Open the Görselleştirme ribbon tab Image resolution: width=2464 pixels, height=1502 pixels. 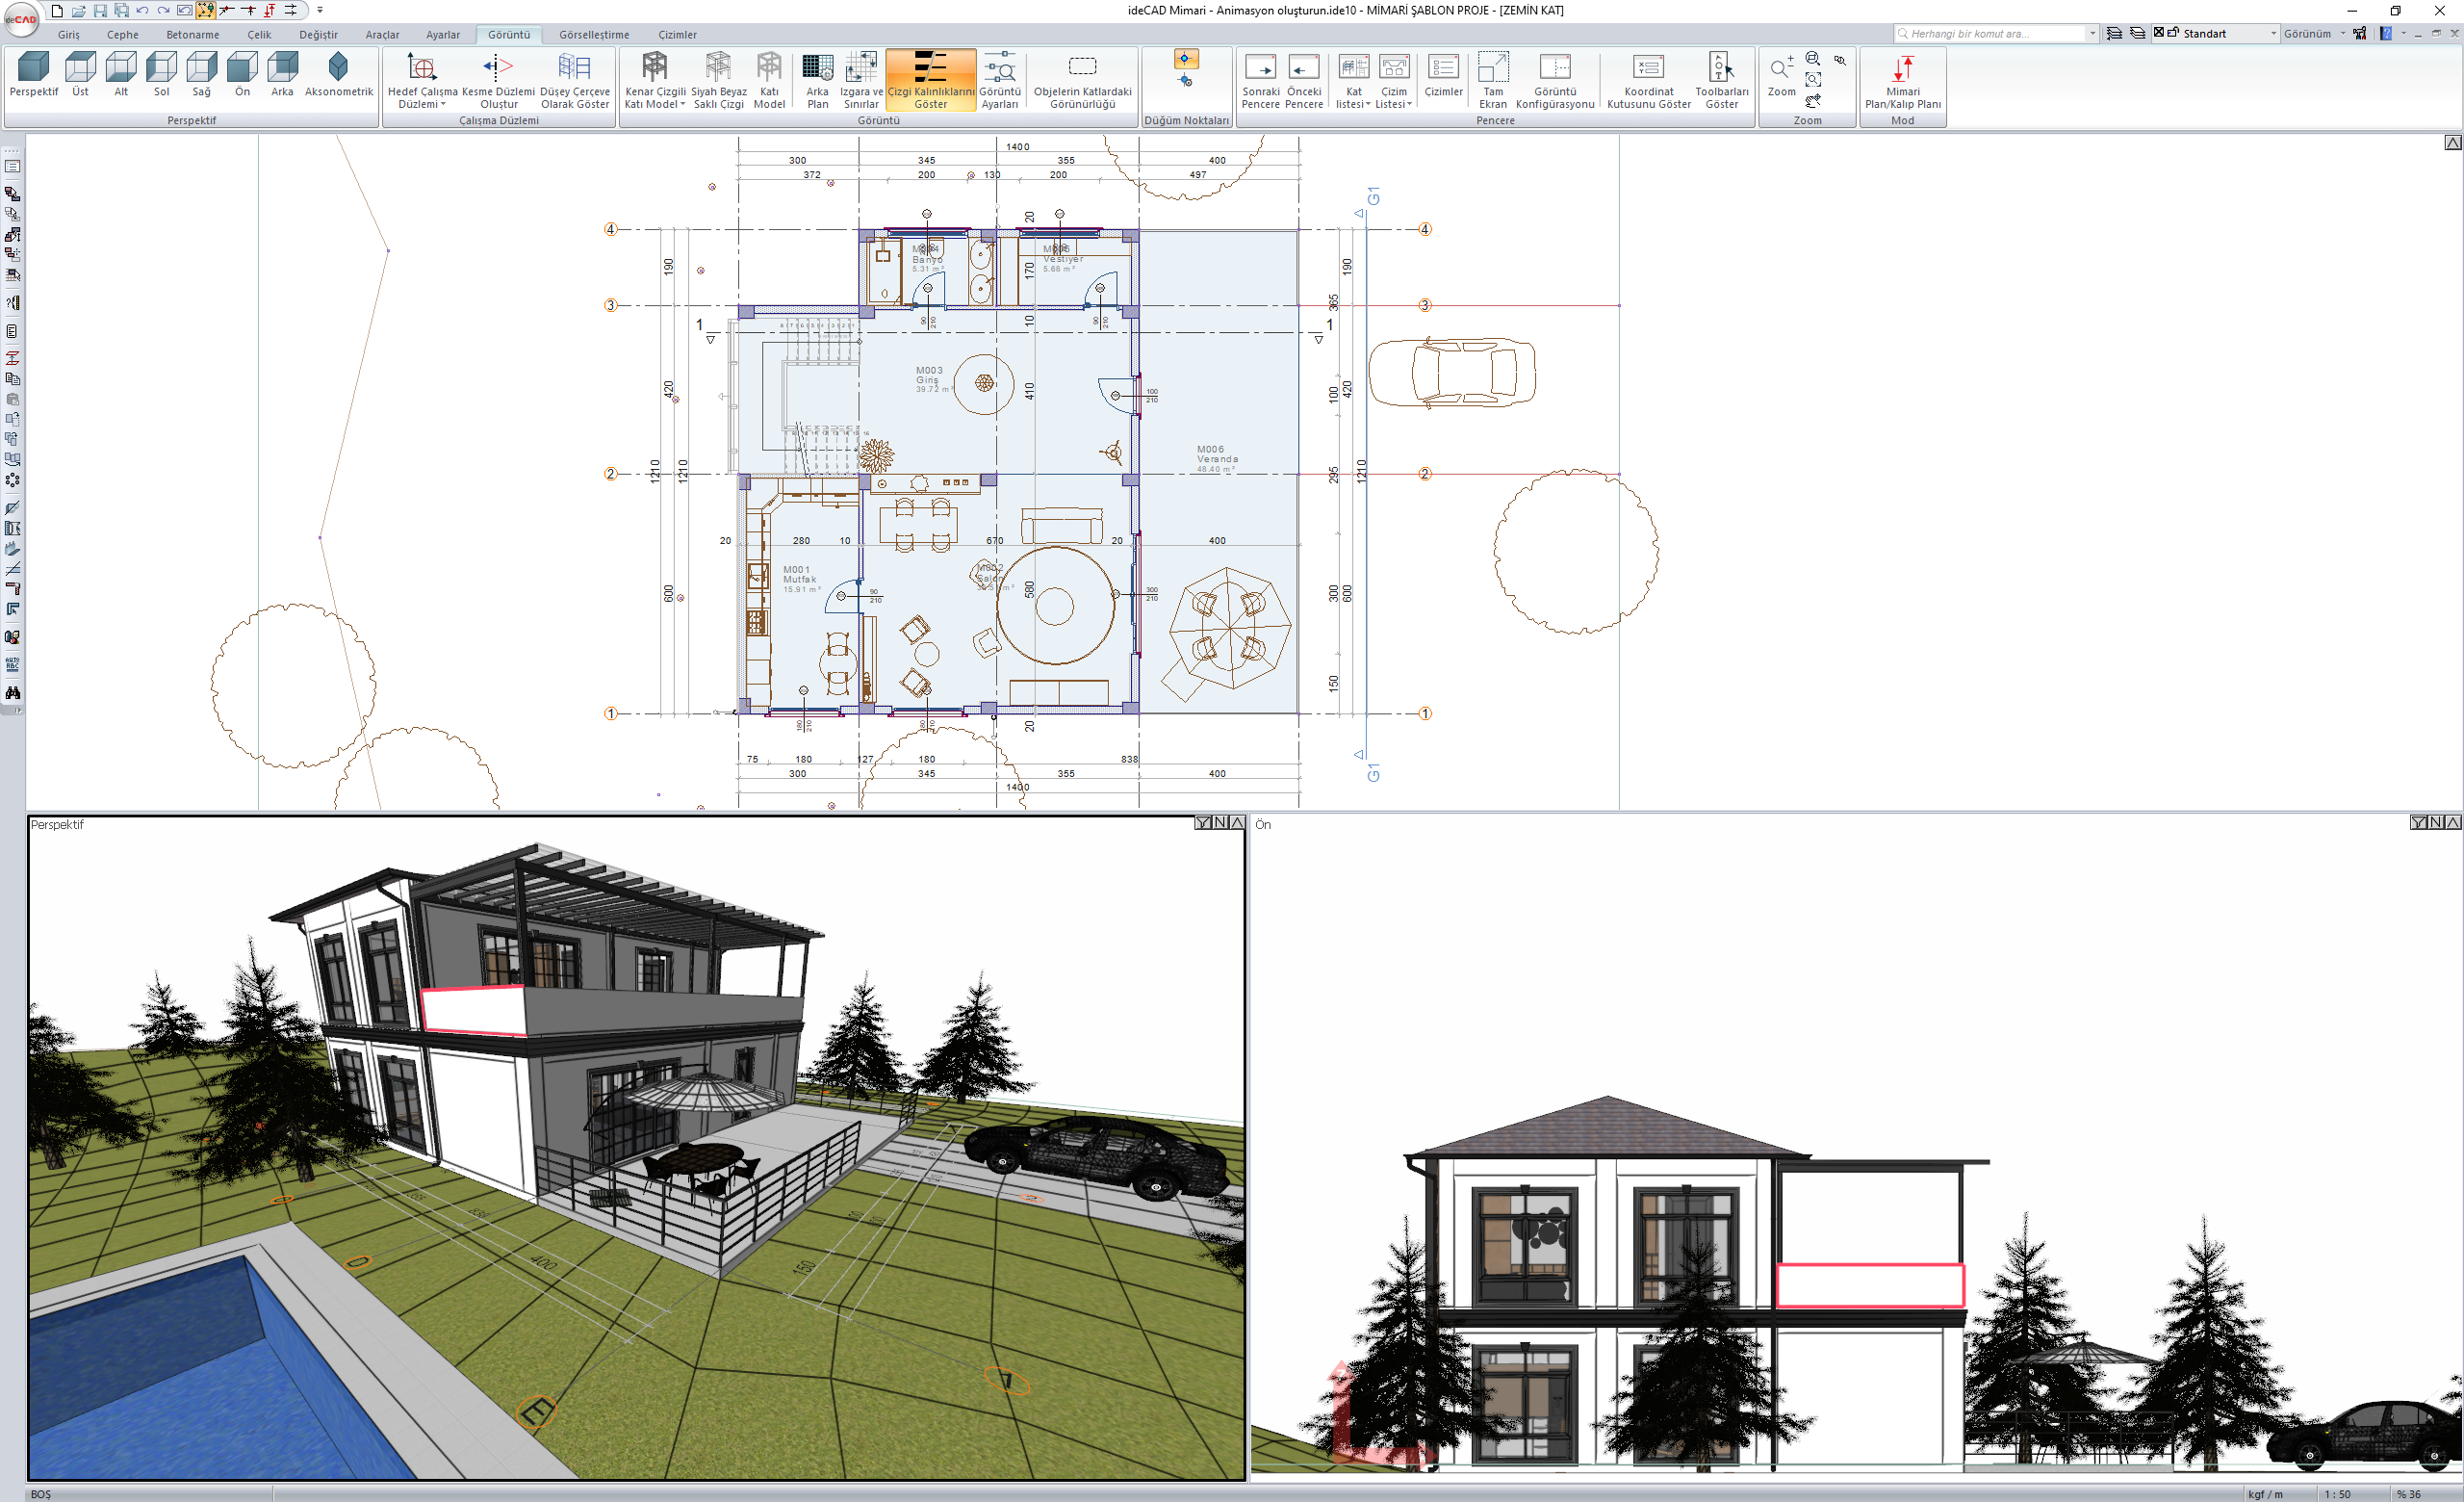[x=593, y=35]
